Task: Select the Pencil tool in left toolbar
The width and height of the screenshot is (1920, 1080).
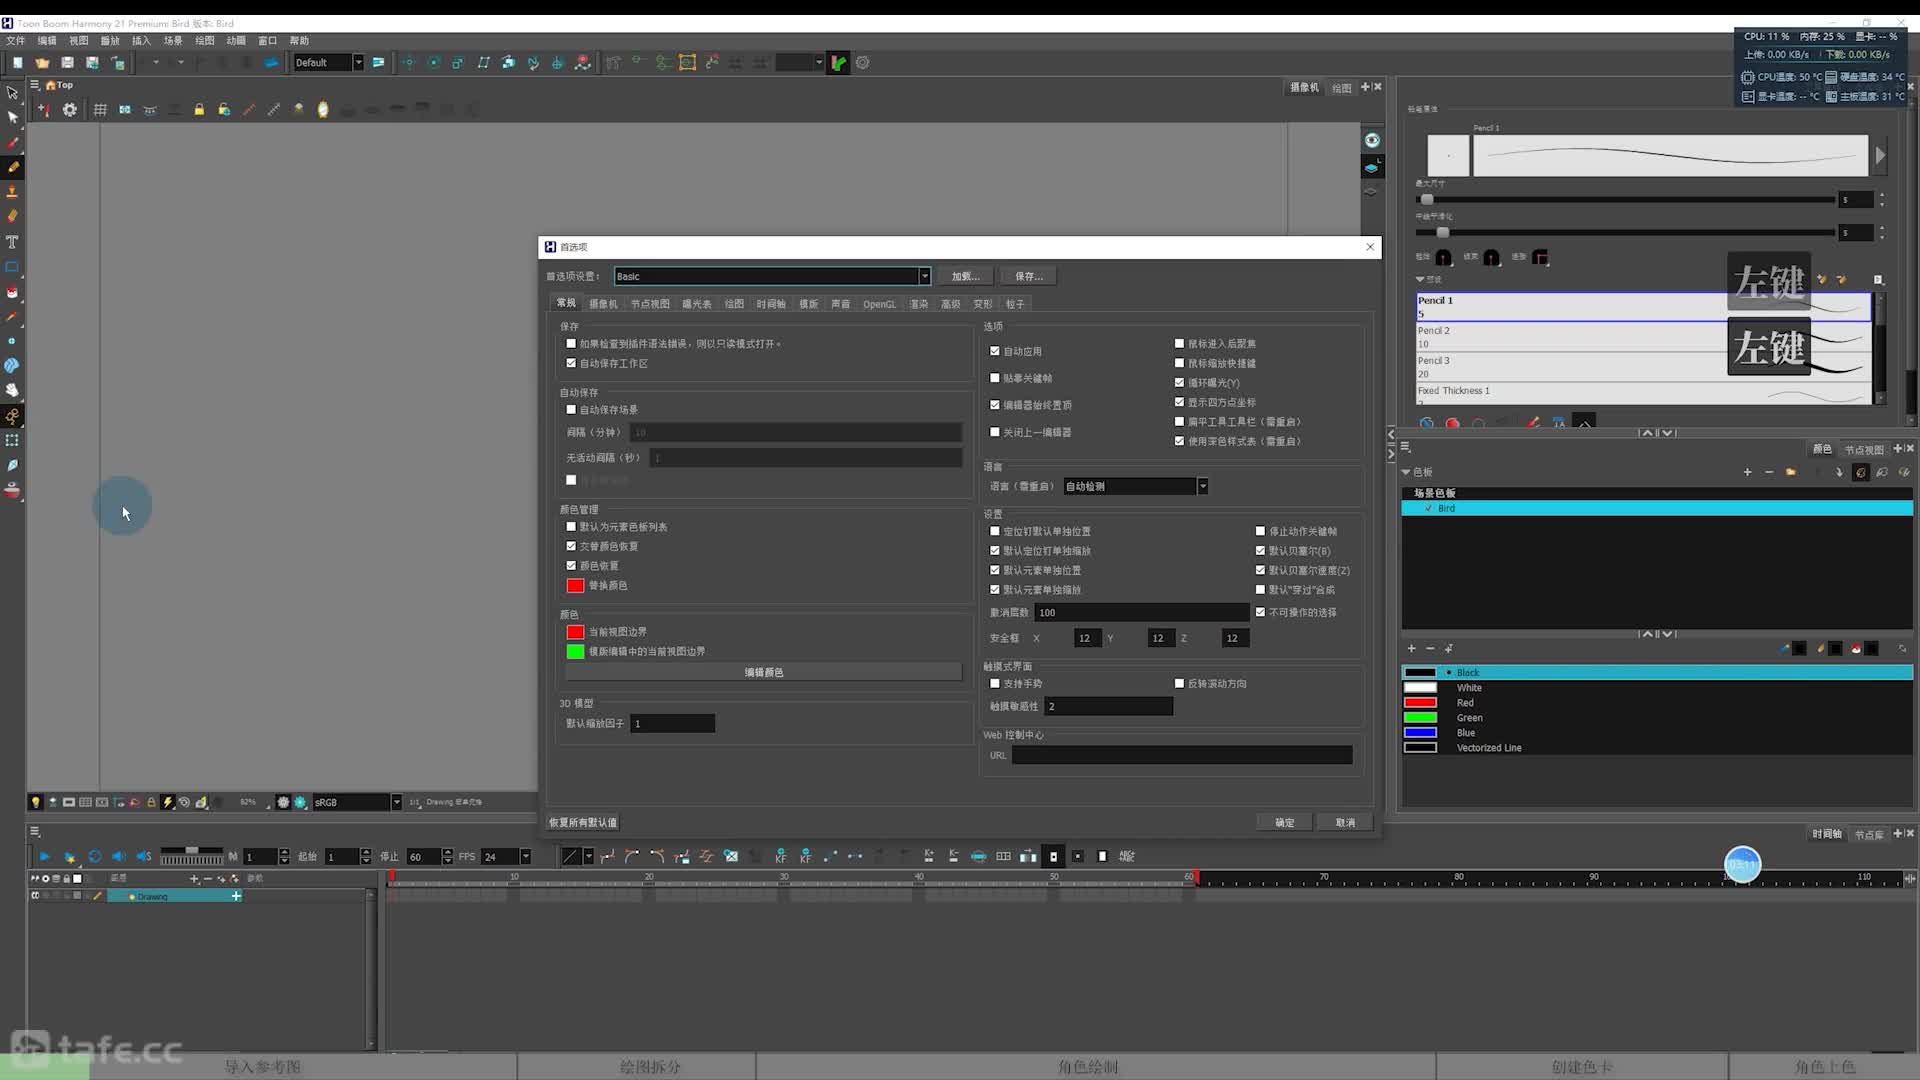Action: [12, 167]
